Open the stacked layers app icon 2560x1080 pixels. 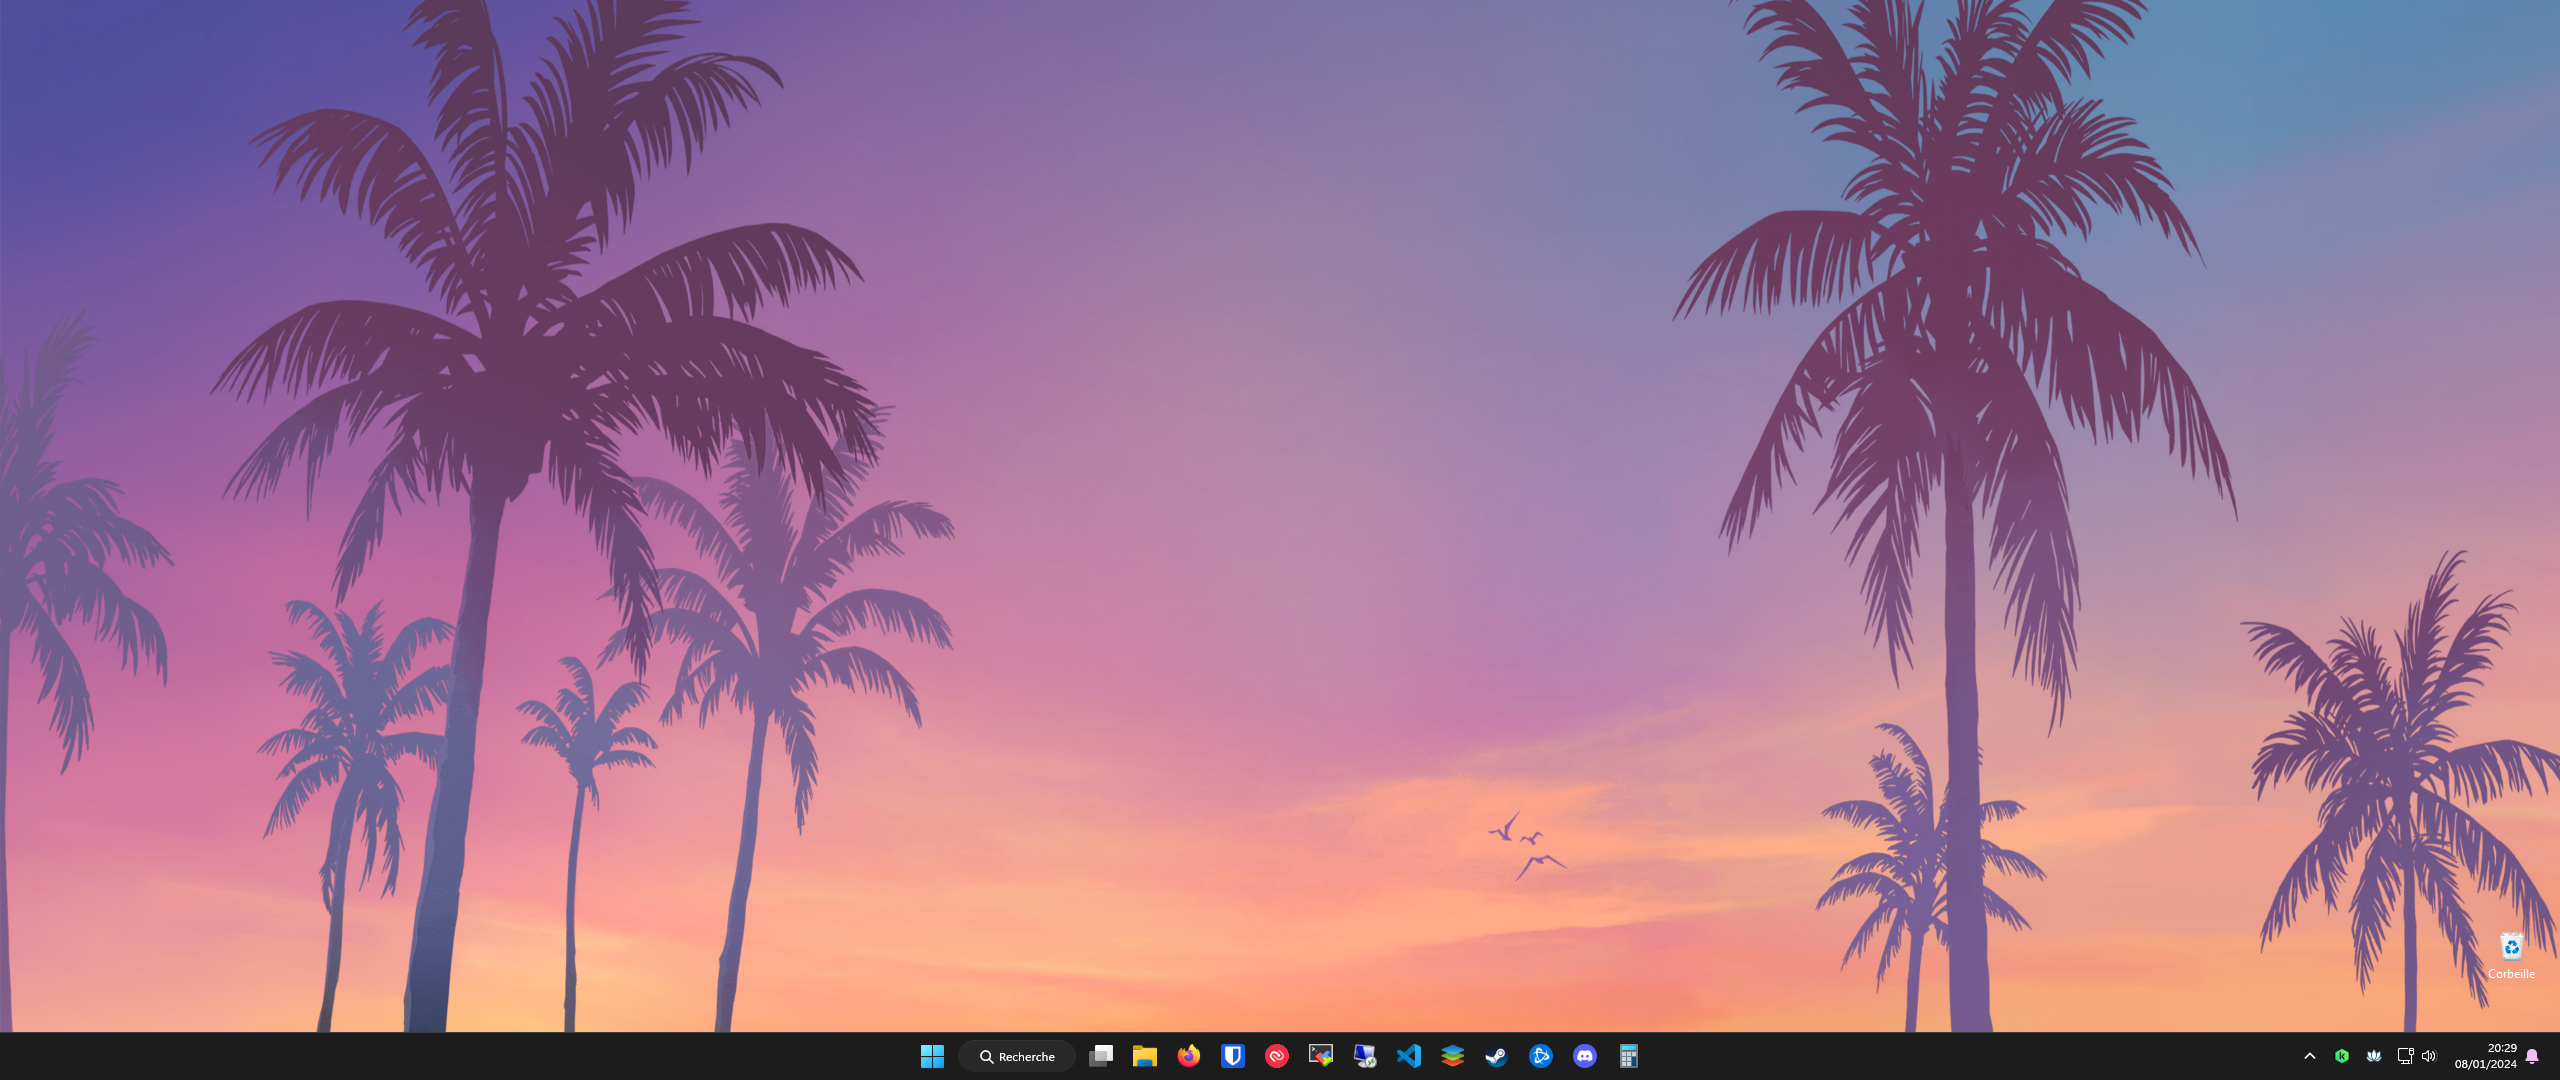[x=1453, y=1056]
